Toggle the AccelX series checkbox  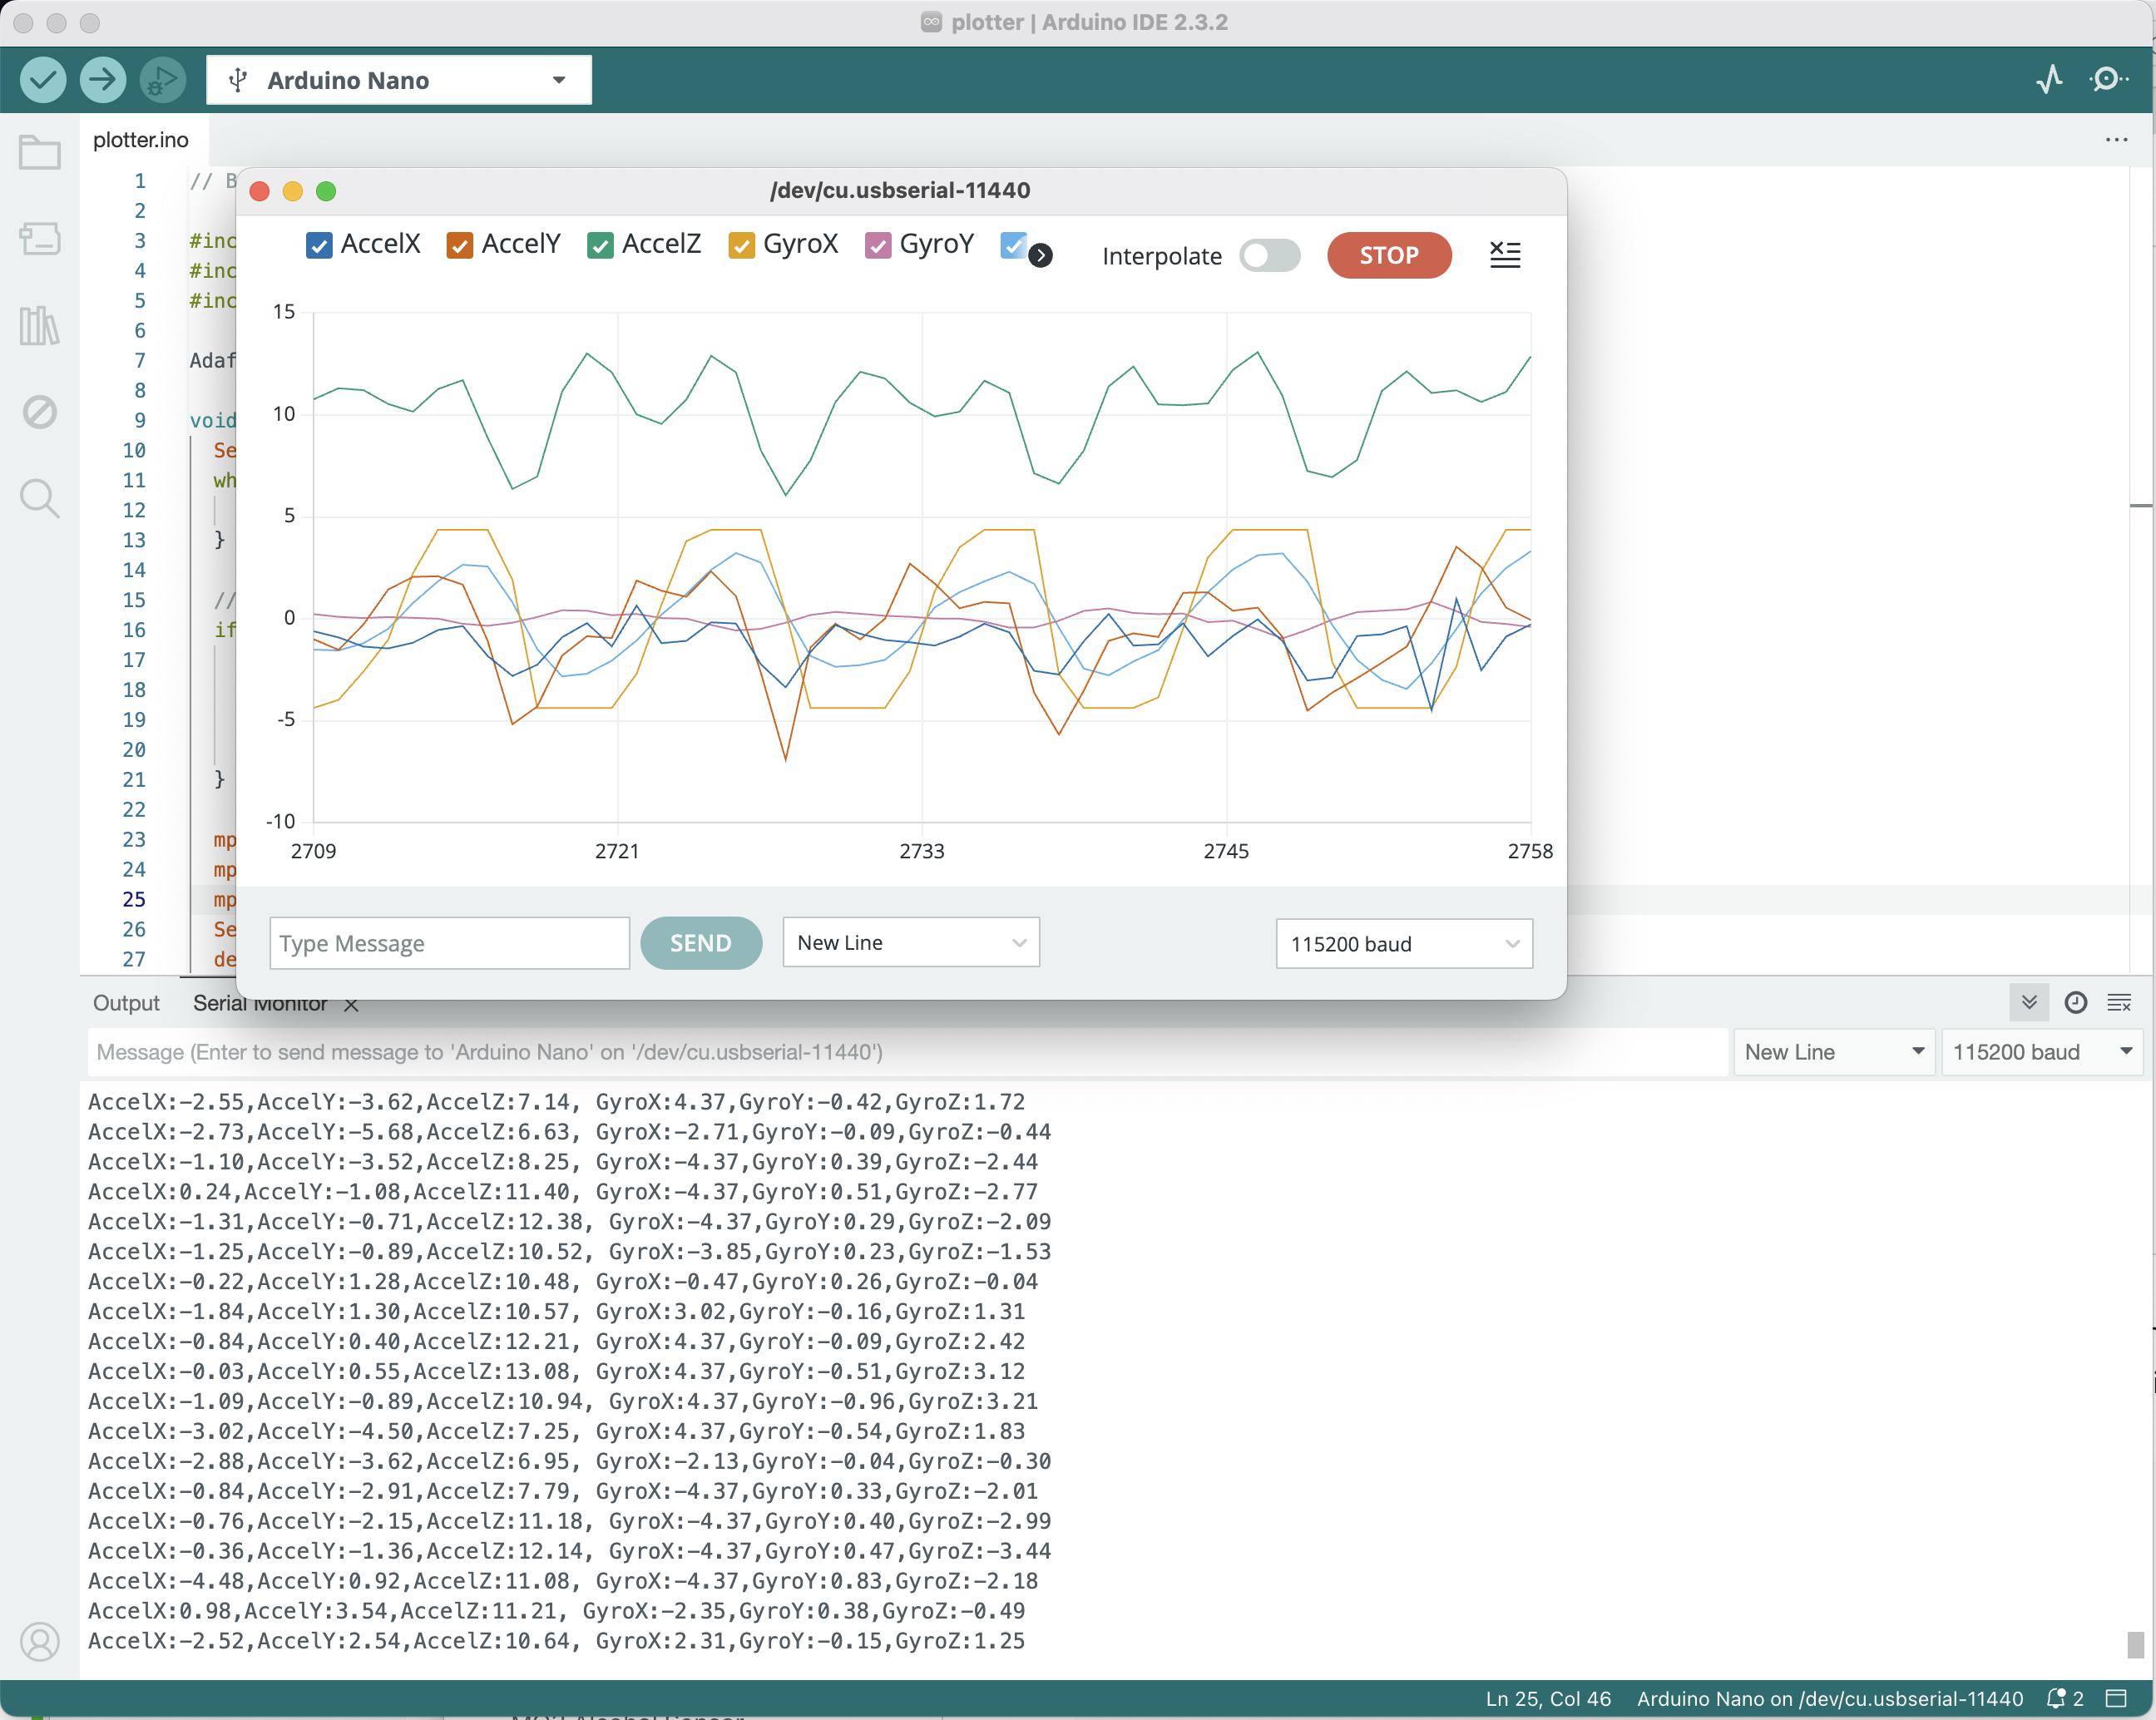pos(319,245)
